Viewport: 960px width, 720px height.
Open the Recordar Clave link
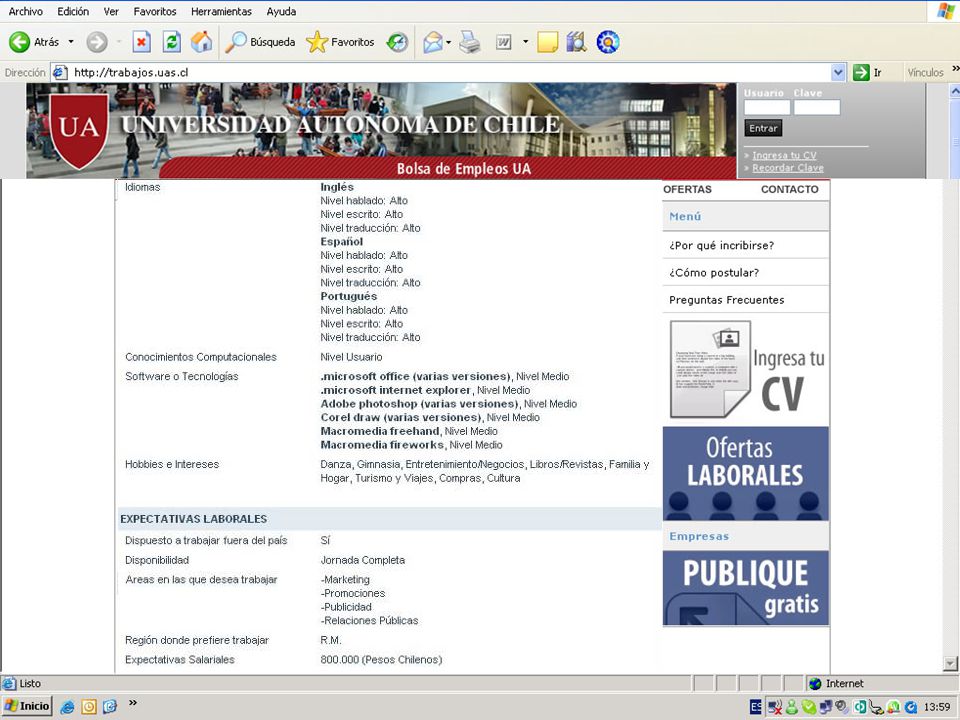tap(788, 168)
